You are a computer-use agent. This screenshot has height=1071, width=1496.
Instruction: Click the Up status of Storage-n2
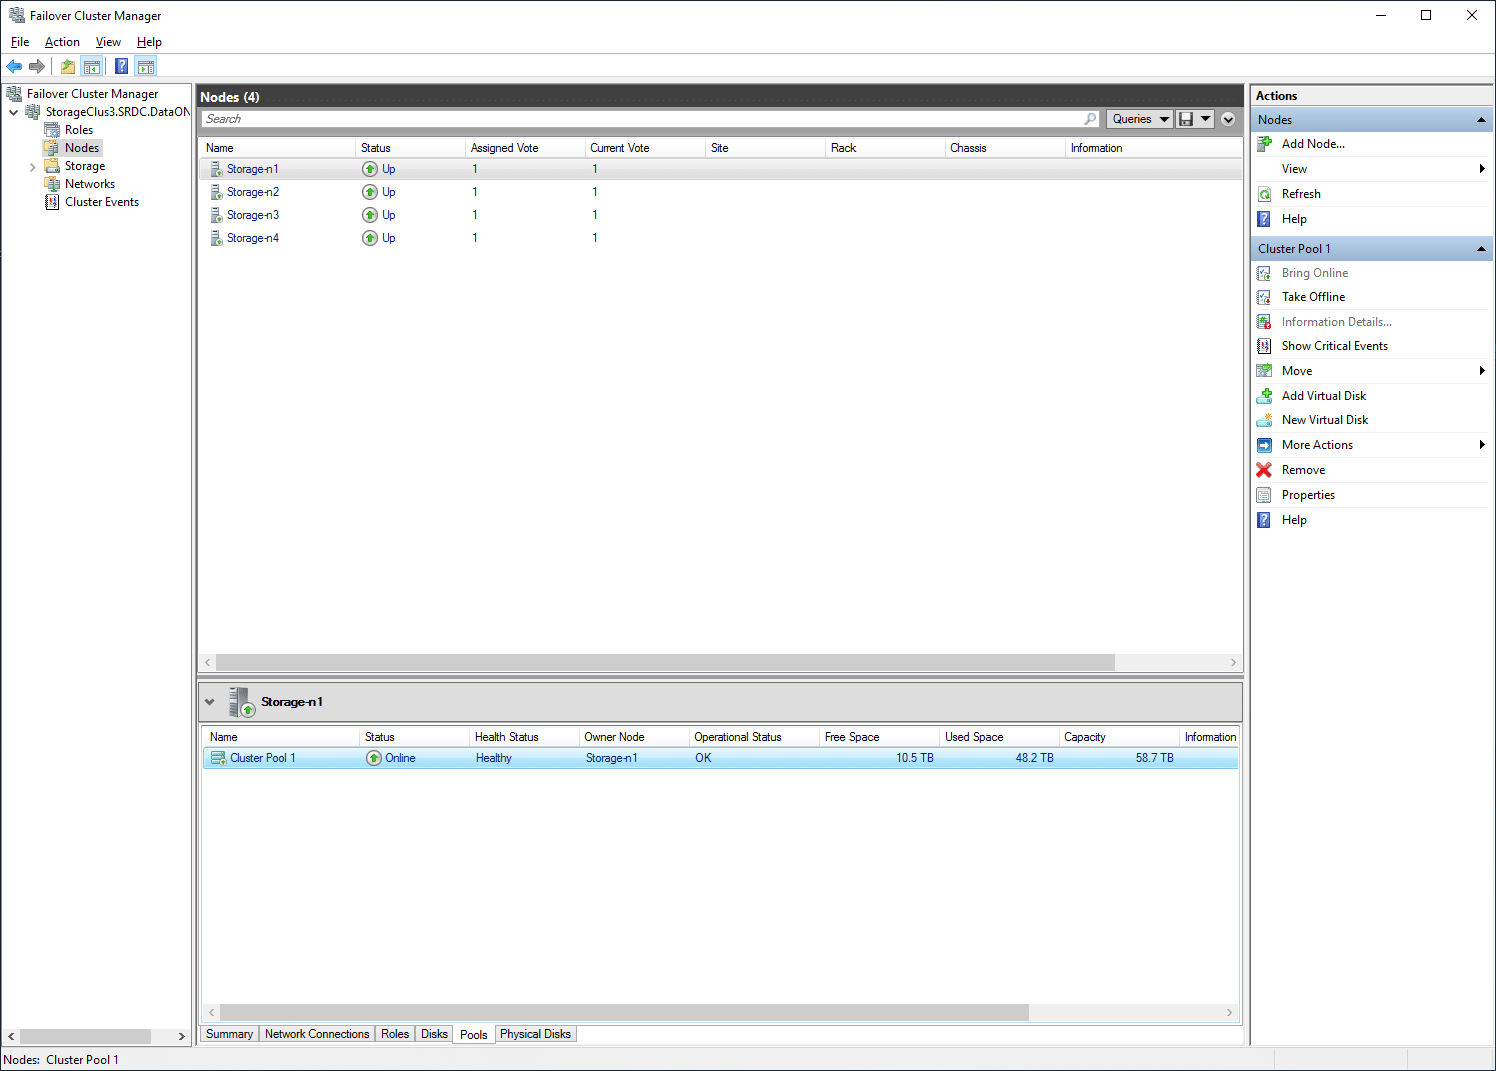[389, 192]
